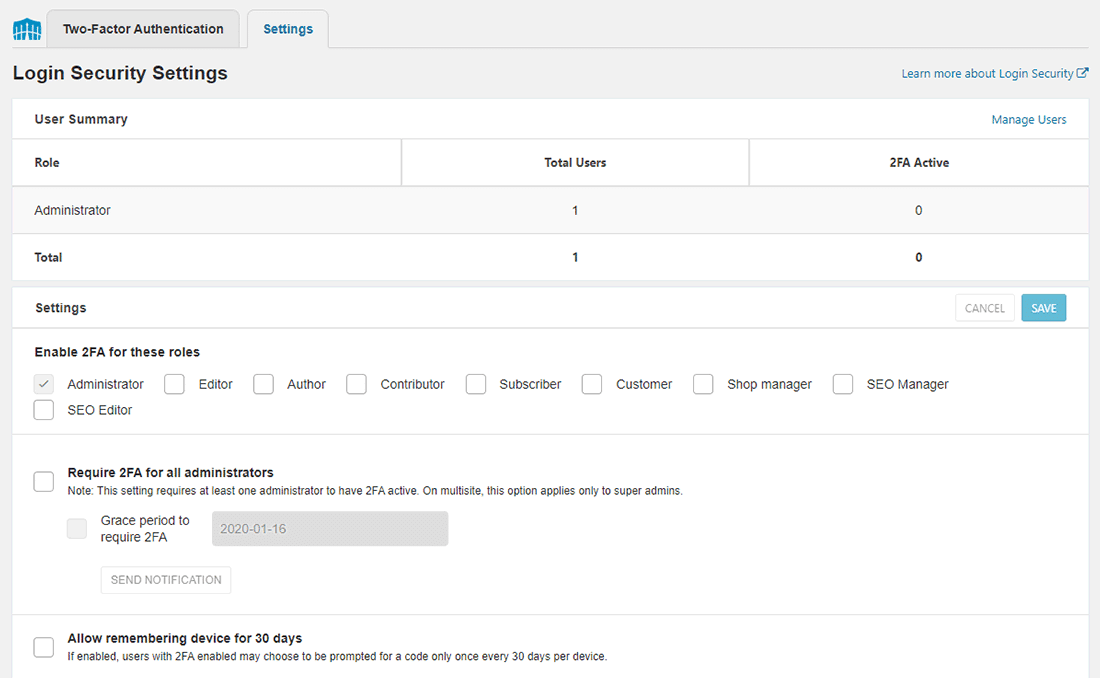Check Allow remembering device for 30 days
The width and height of the screenshot is (1100, 678).
43,647
